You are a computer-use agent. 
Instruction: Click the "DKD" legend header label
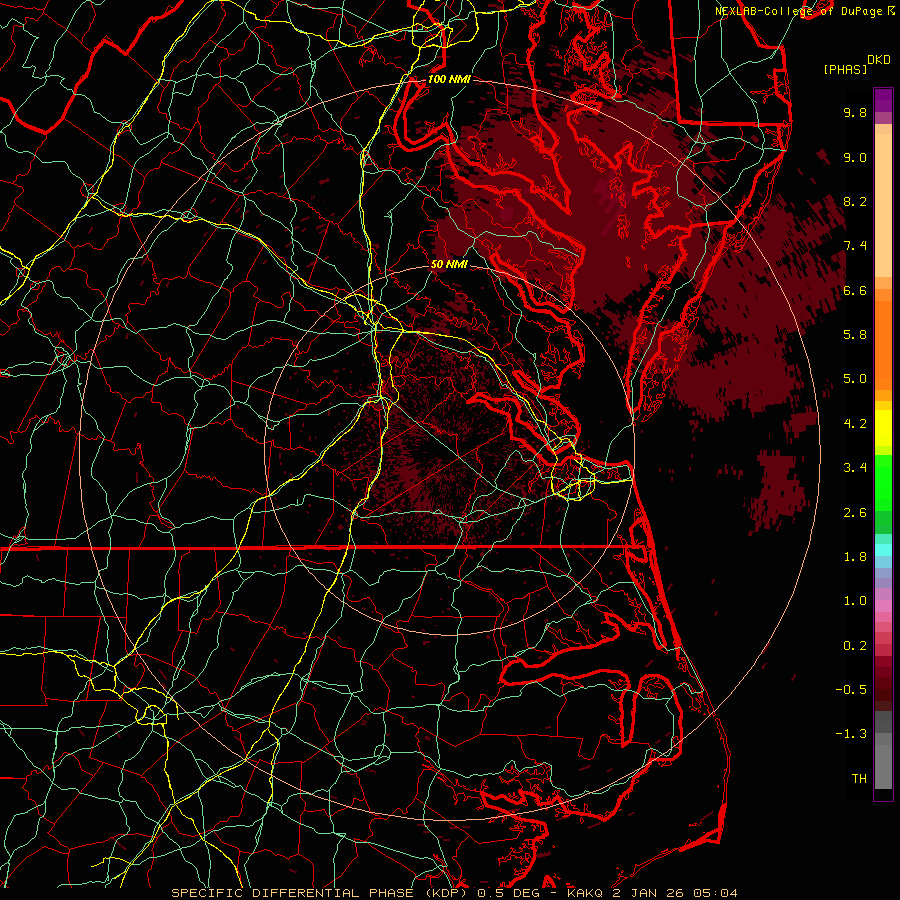click(879, 60)
